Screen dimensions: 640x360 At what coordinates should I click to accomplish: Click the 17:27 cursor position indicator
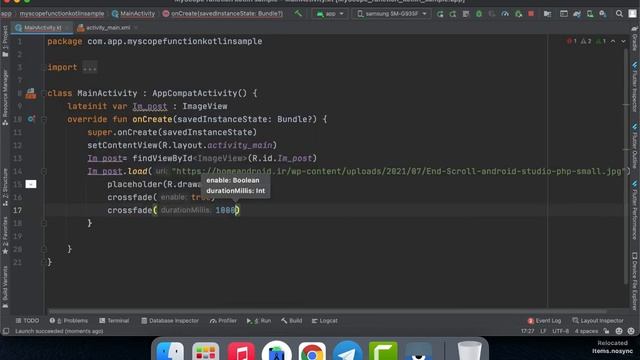527,331
